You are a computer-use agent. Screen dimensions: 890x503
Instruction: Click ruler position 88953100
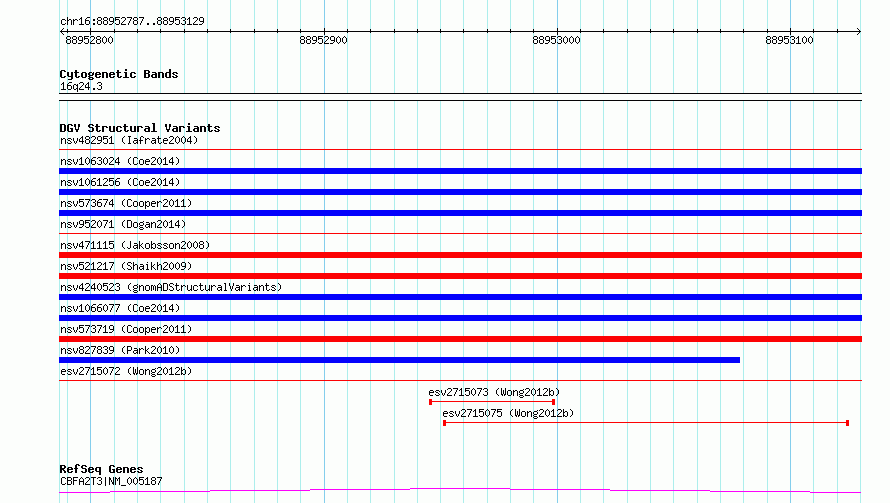tap(789, 40)
